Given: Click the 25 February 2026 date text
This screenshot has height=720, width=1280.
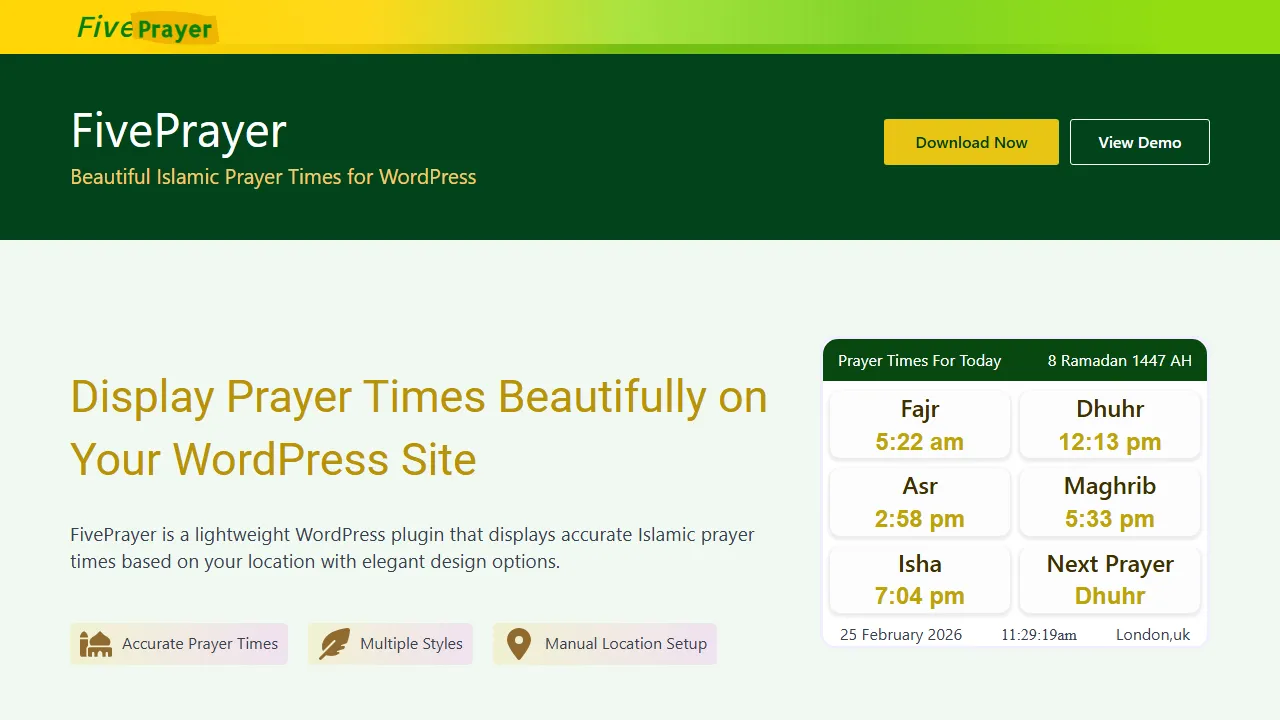Looking at the screenshot, I should pos(900,634).
